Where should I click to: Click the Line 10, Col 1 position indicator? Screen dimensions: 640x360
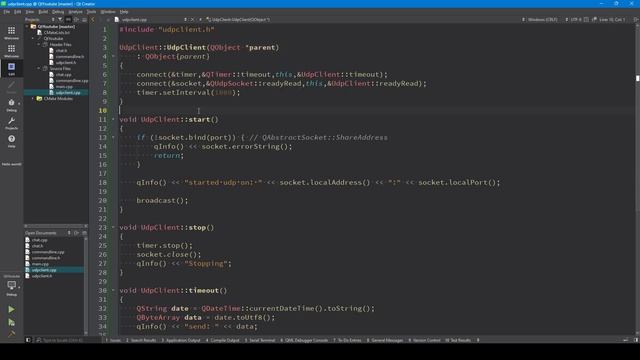coord(612,20)
